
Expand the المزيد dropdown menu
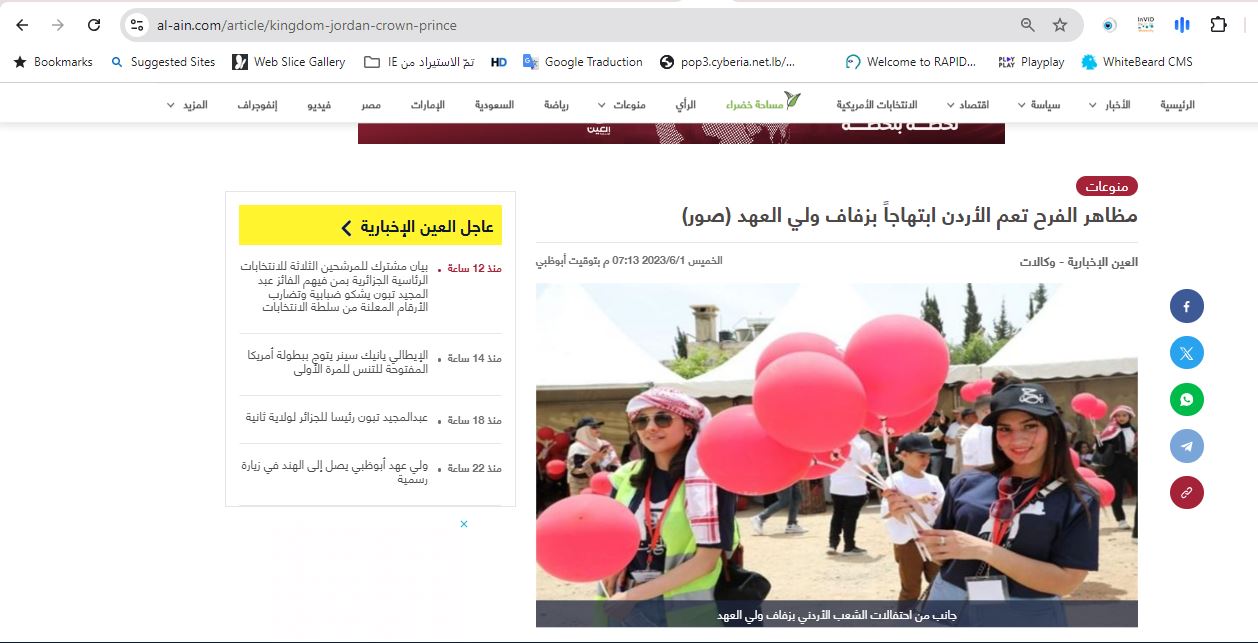187,105
